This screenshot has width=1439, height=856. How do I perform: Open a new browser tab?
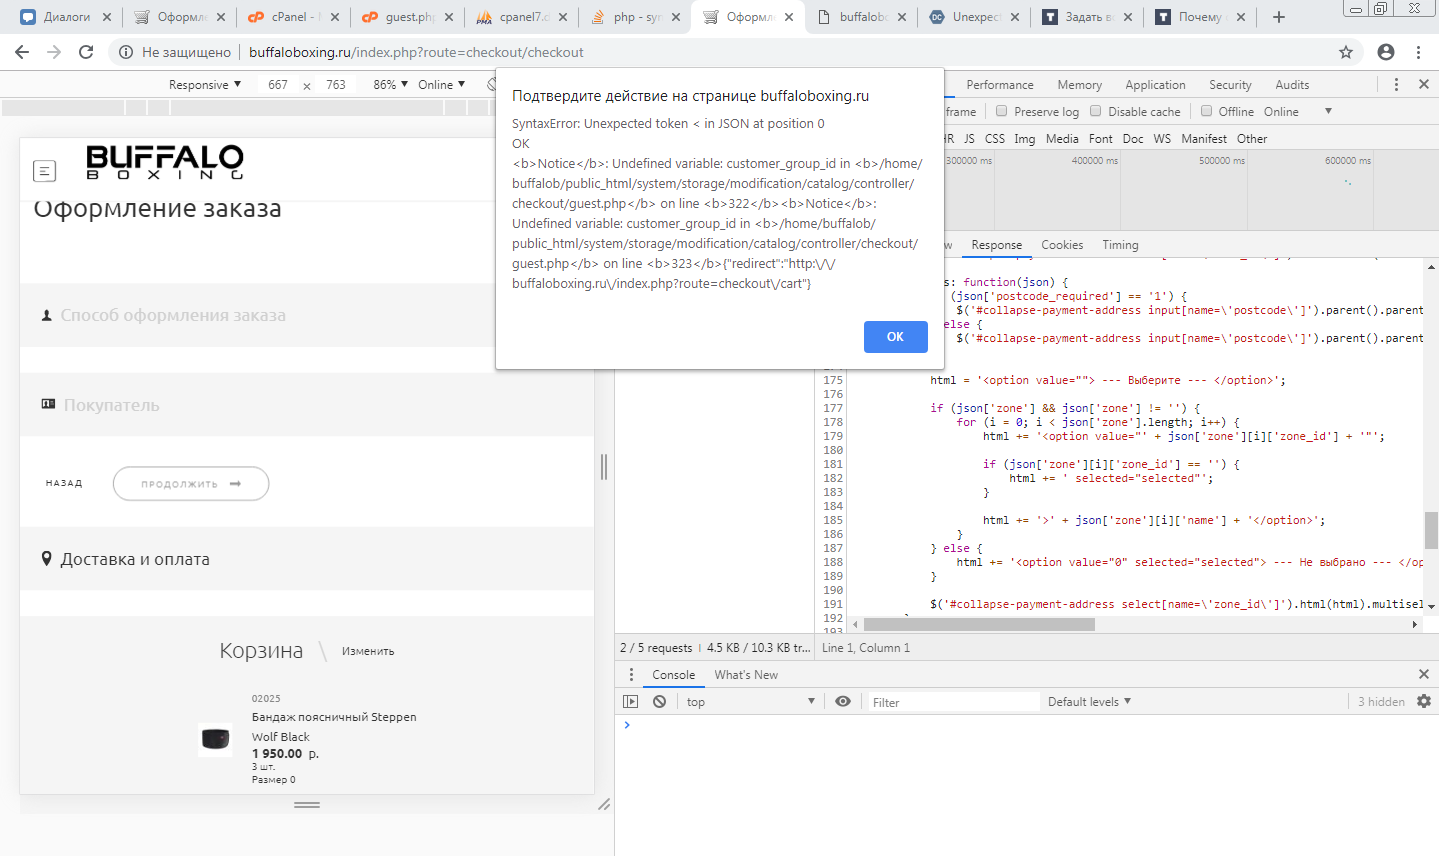(x=1278, y=17)
